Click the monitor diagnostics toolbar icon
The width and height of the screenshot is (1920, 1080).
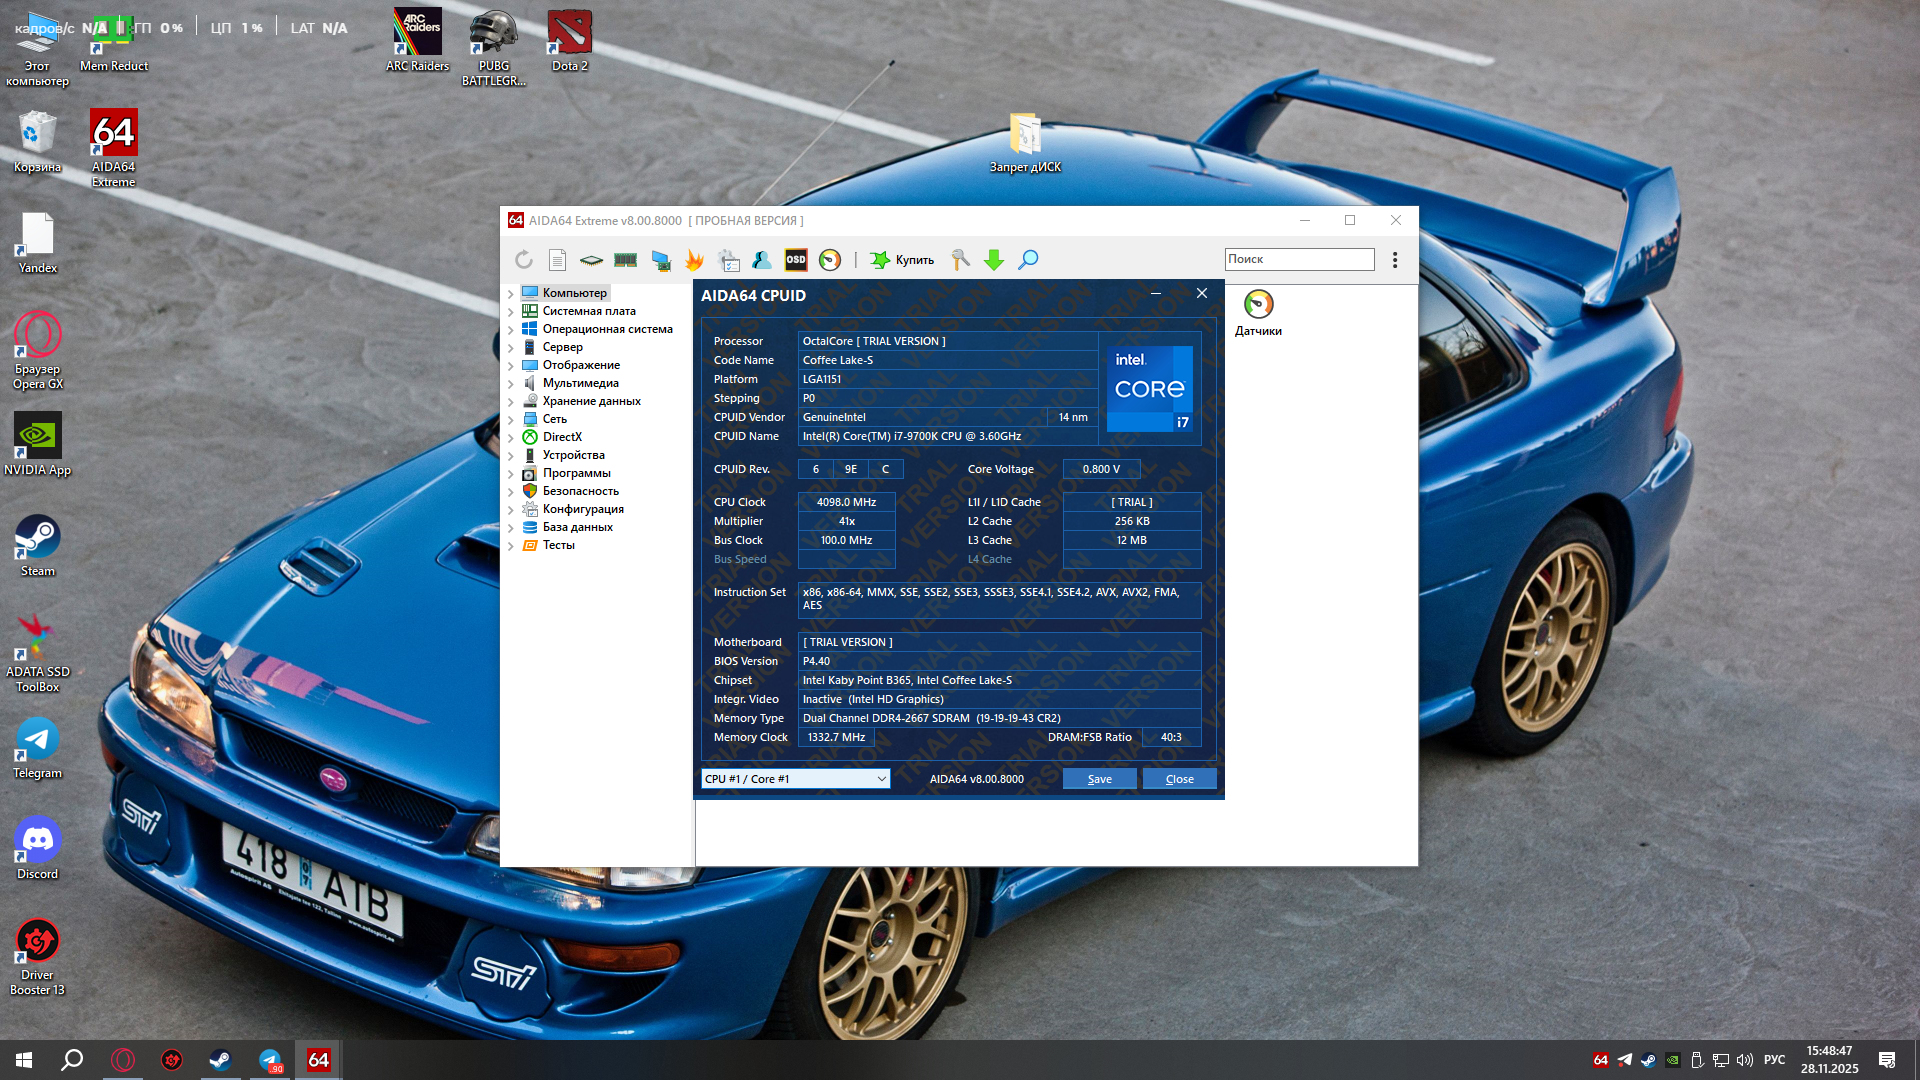click(x=660, y=260)
